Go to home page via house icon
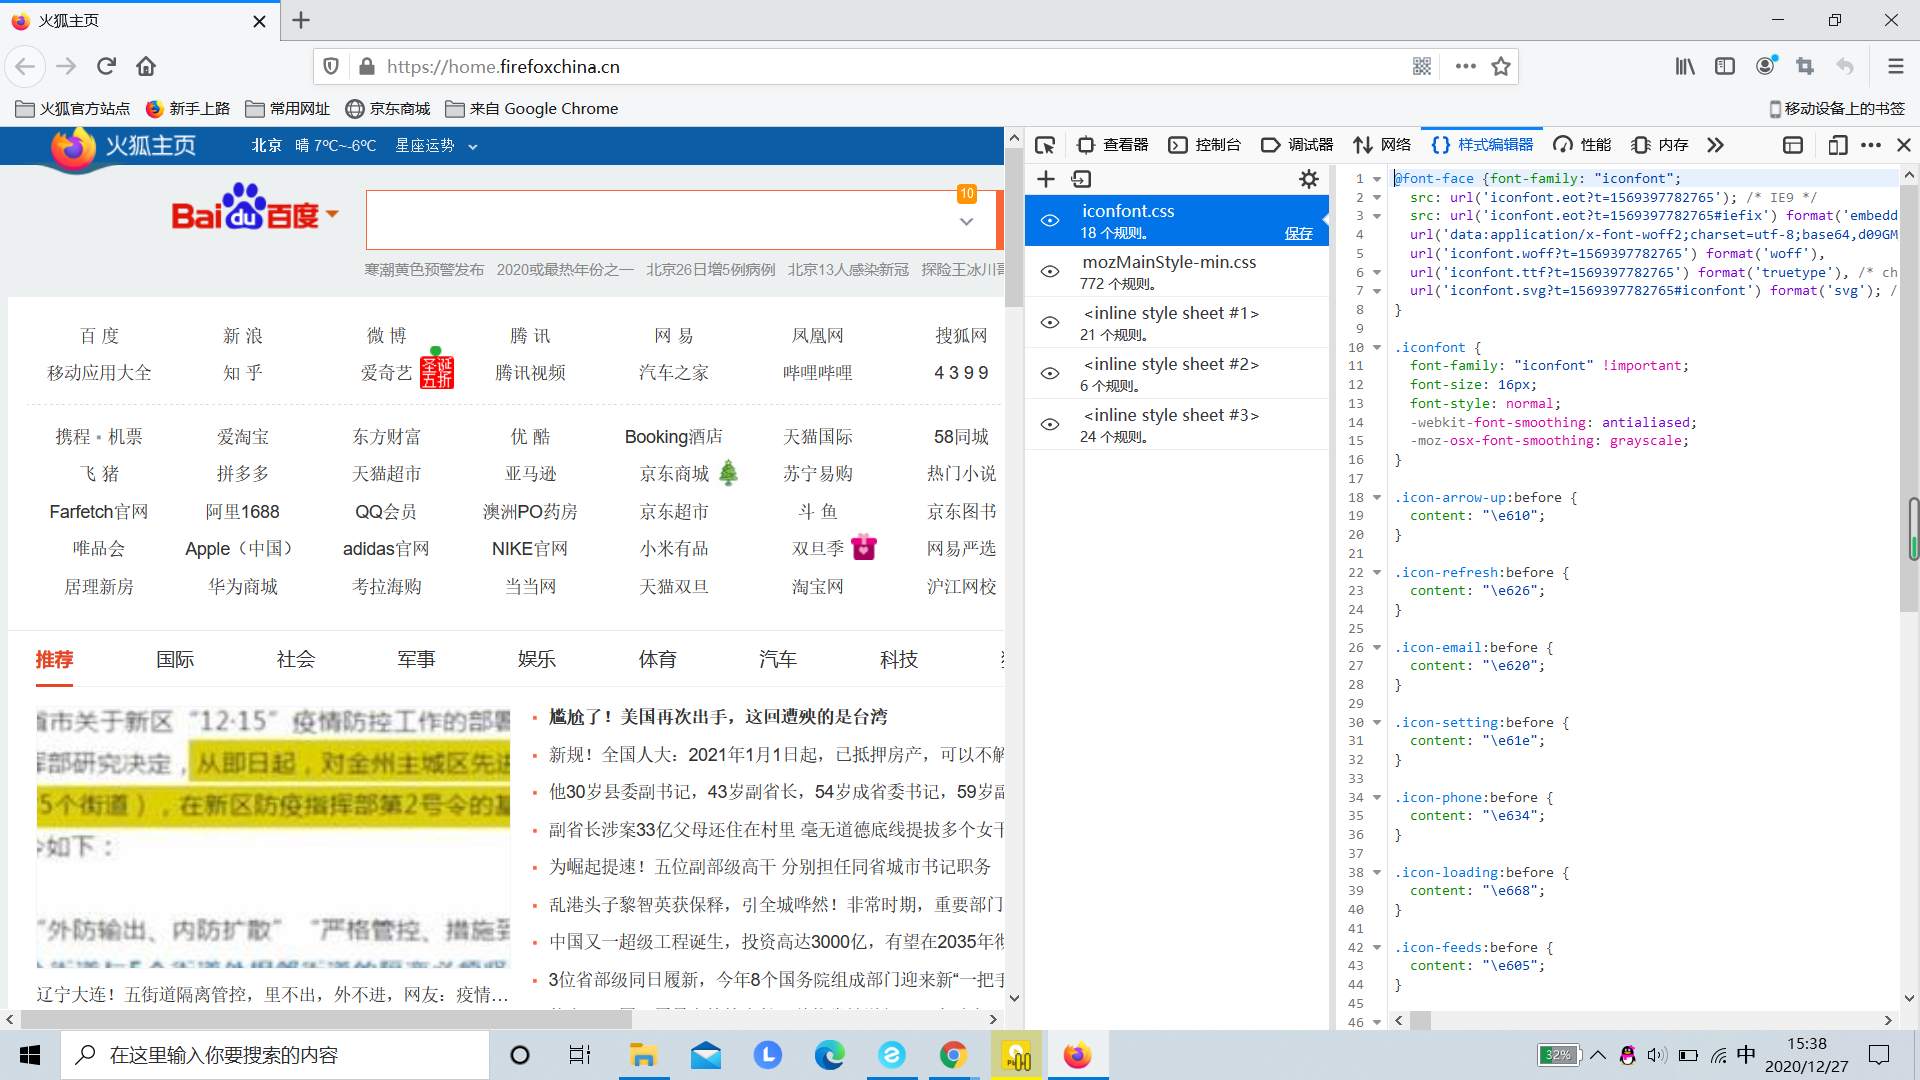Screen dimensions: 1920x1080 [146, 66]
